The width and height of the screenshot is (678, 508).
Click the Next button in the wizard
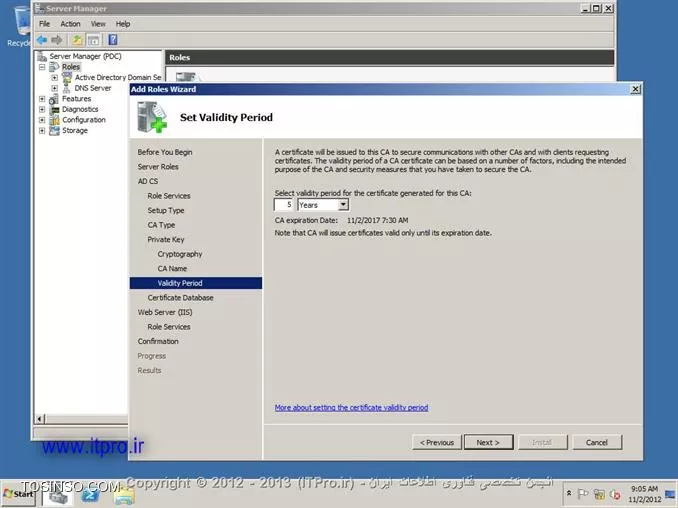point(489,442)
